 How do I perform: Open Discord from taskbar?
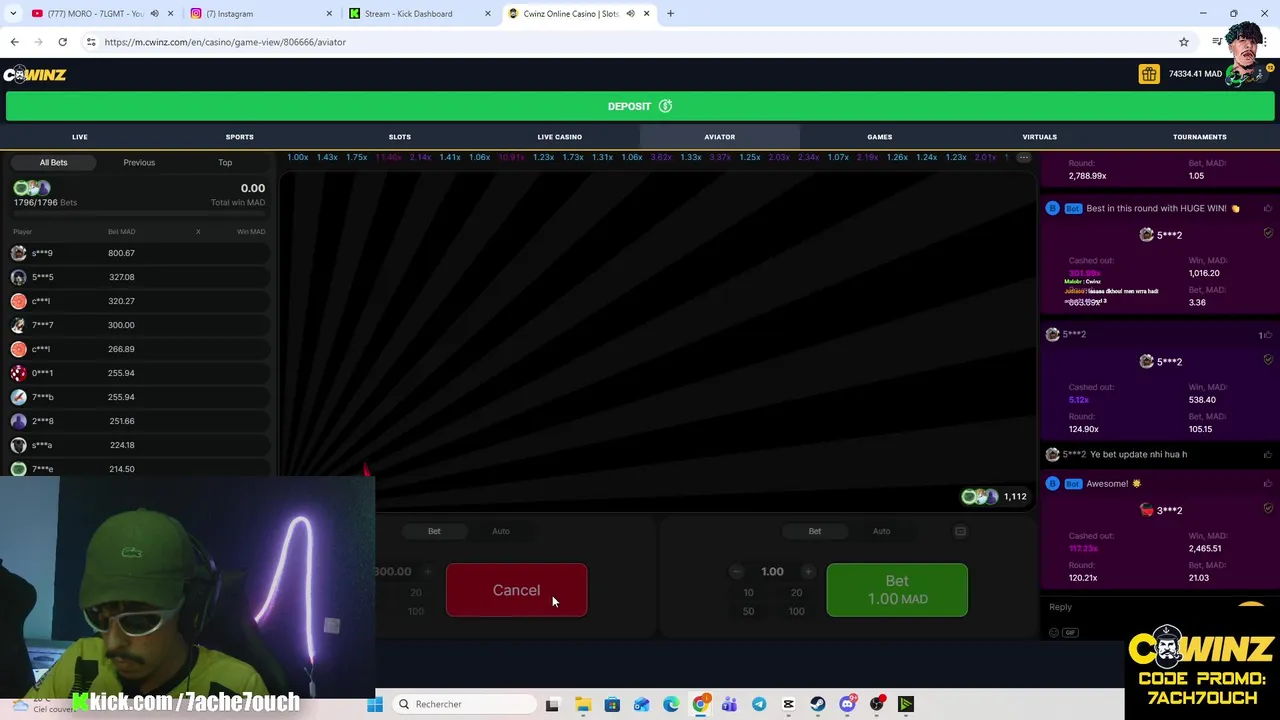(x=847, y=704)
